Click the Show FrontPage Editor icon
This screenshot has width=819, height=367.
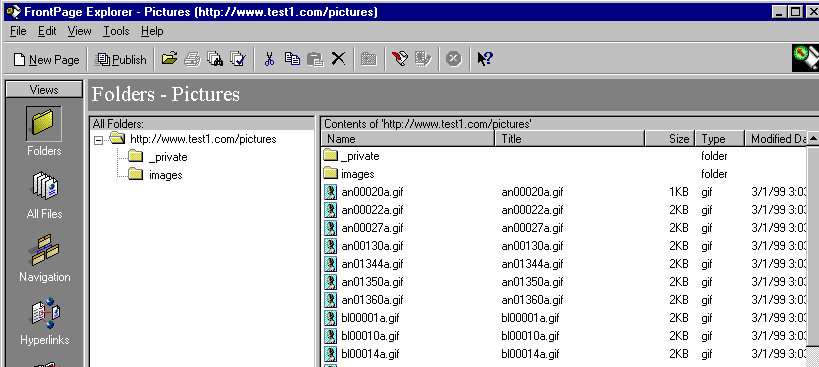coord(400,59)
